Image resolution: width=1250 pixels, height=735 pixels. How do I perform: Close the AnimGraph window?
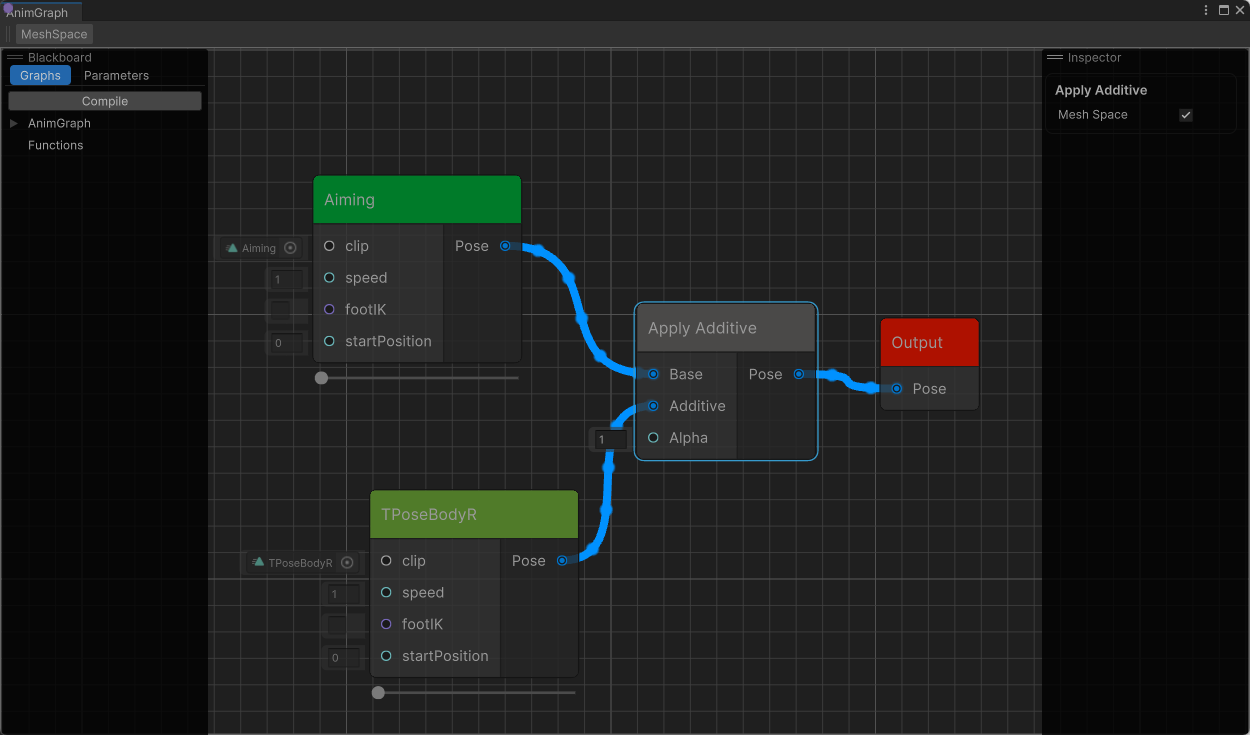click(x=1240, y=10)
